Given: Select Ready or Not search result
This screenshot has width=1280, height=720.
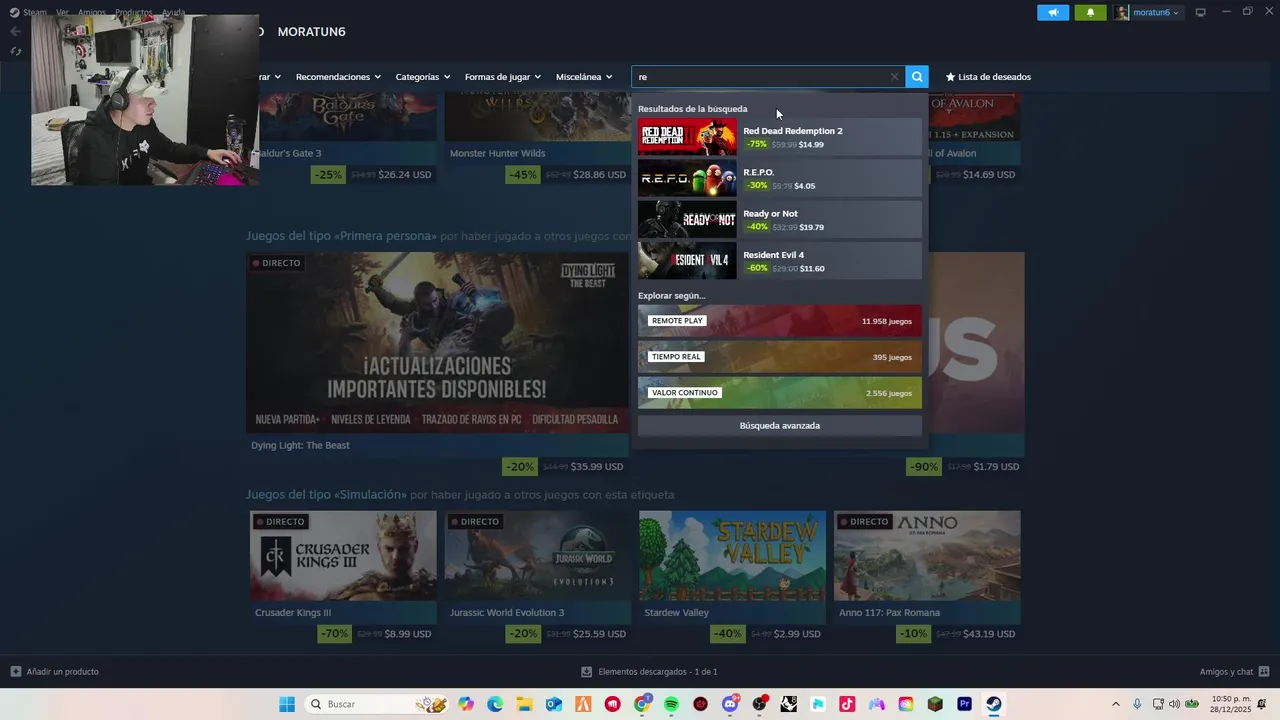Looking at the screenshot, I should [780, 219].
